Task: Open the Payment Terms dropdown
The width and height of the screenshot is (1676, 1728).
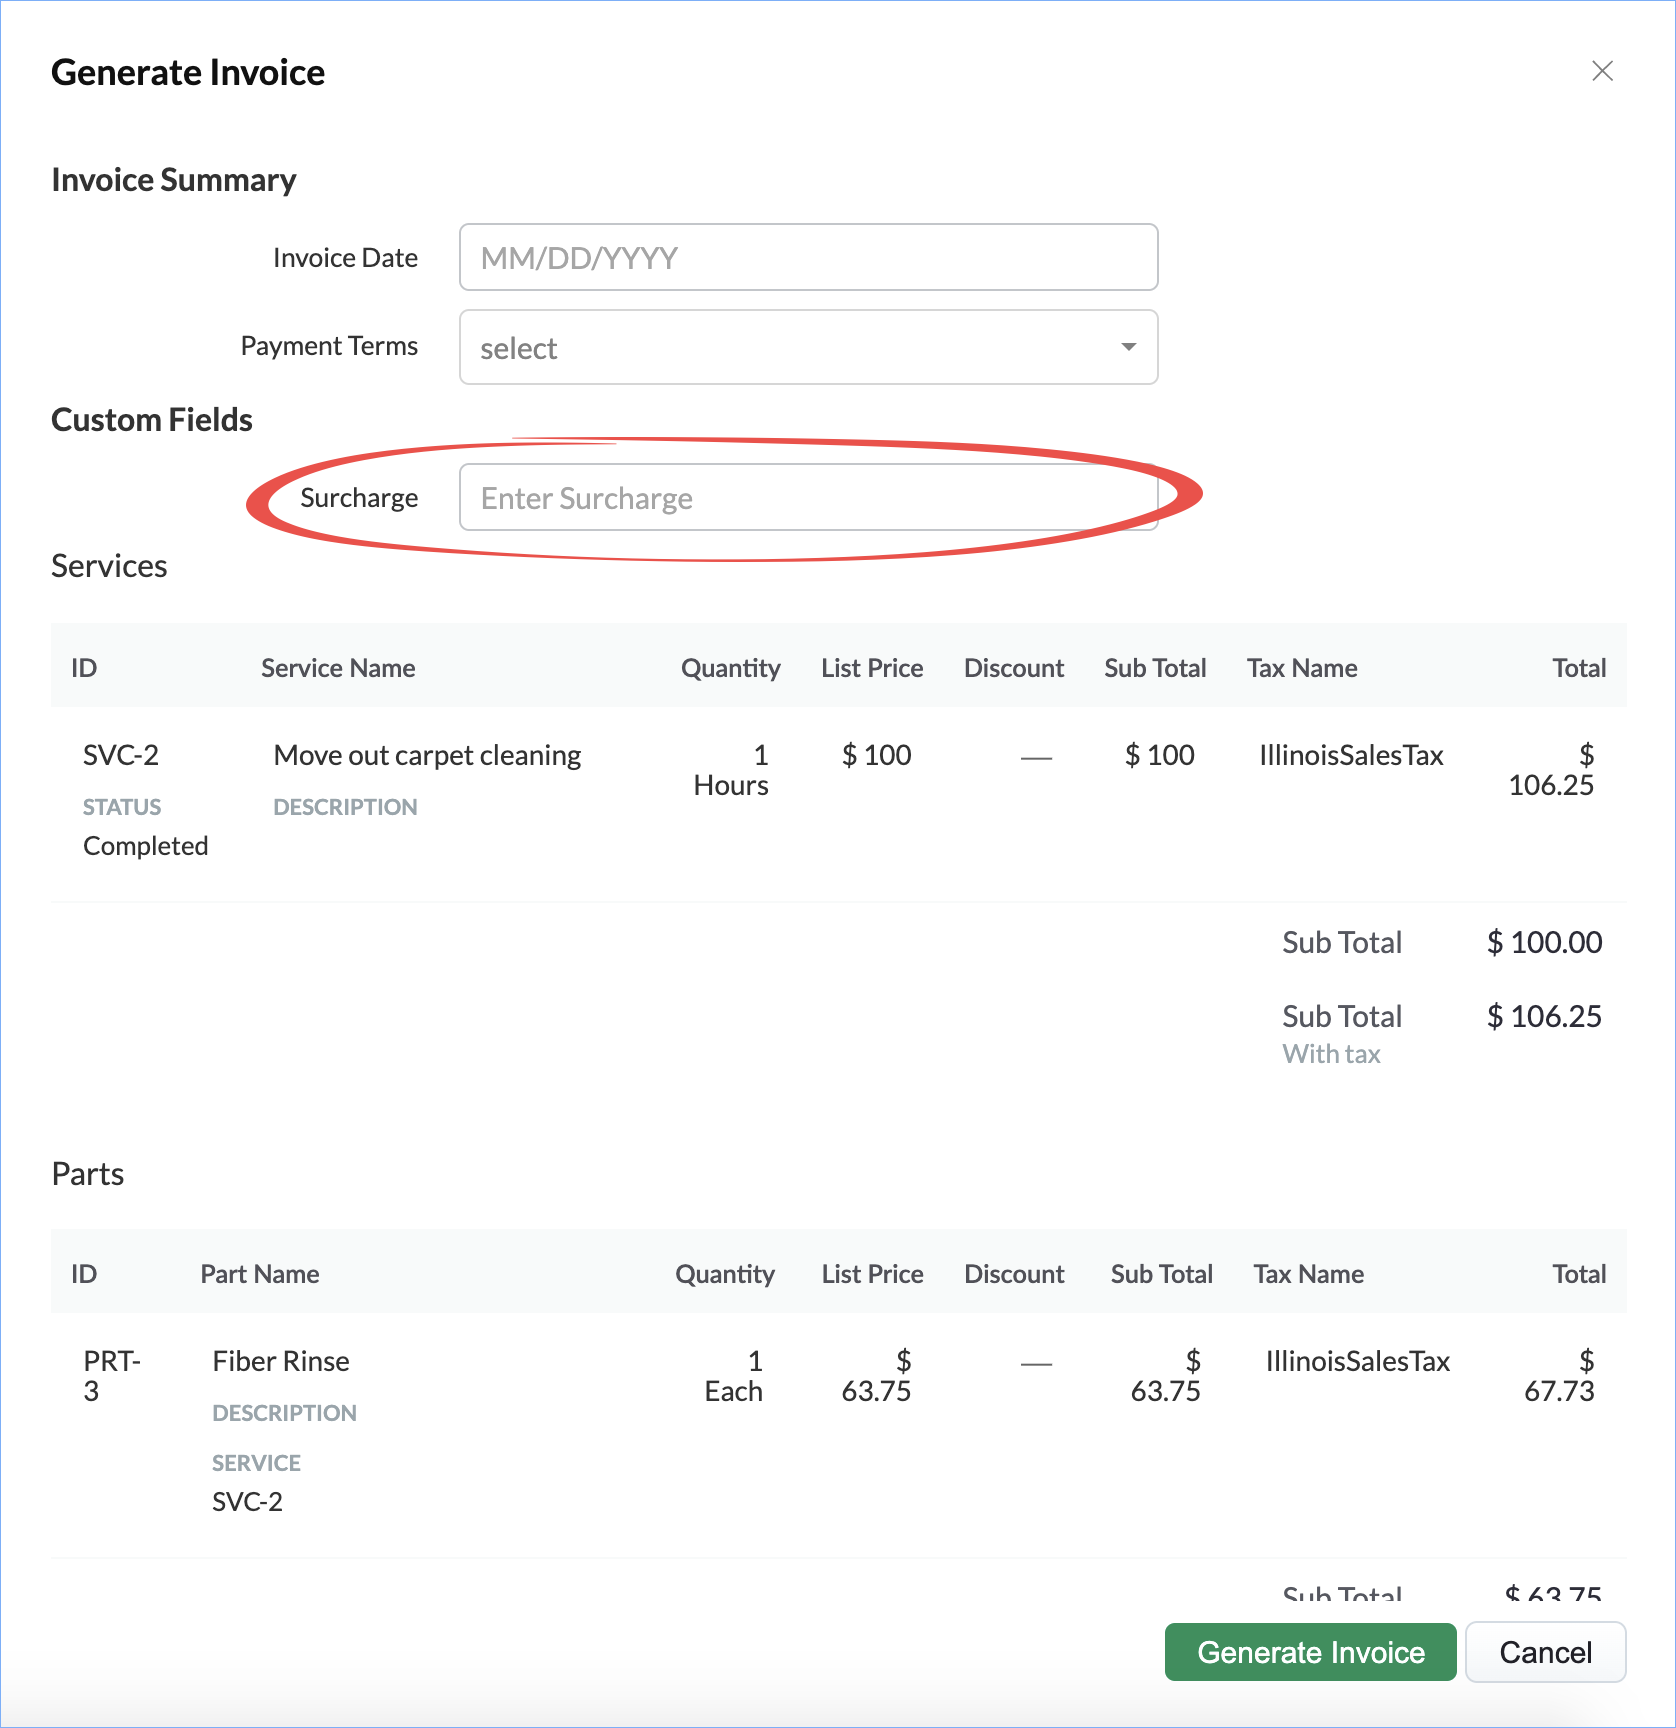Action: tap(808, 347)
